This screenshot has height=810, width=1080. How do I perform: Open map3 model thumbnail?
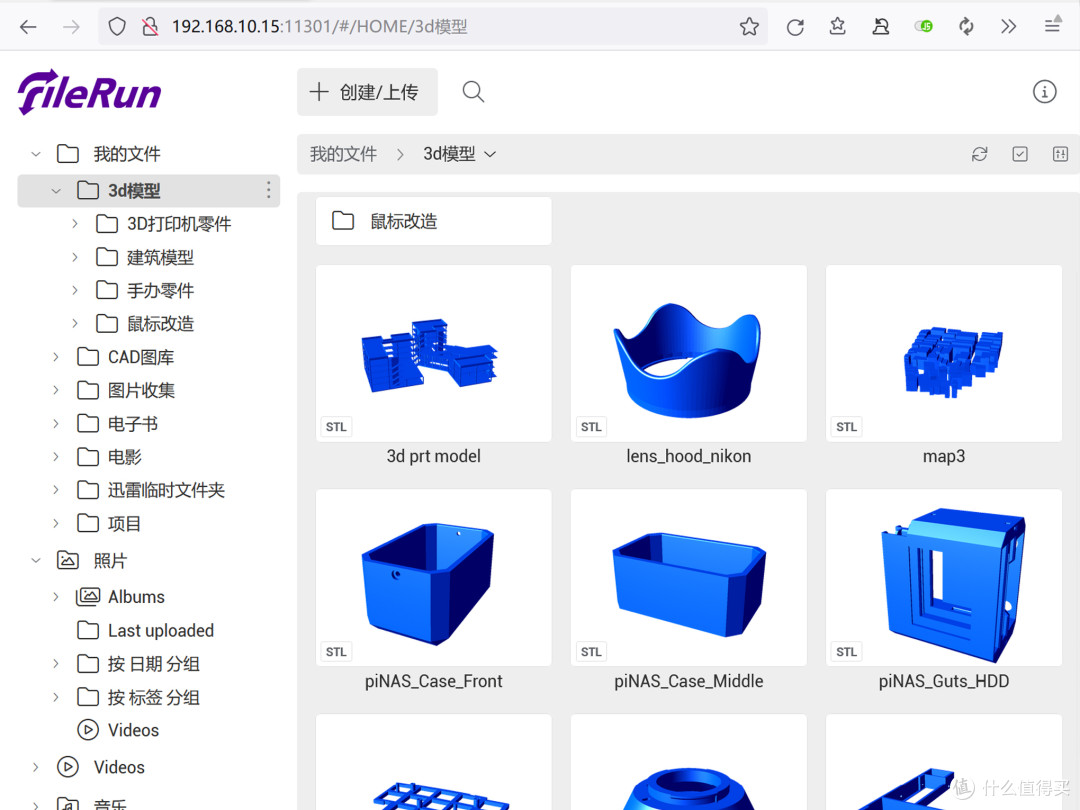tap(944, 353)
